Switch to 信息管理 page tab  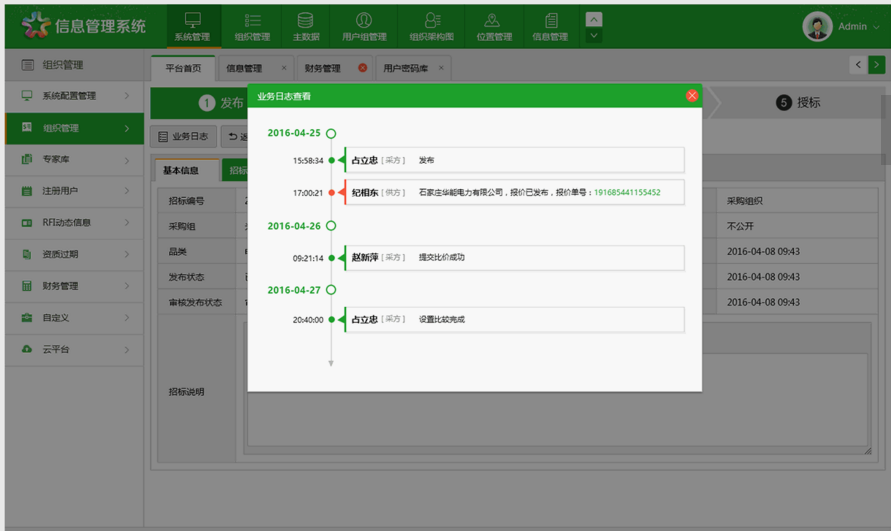[x=244, y=68]
